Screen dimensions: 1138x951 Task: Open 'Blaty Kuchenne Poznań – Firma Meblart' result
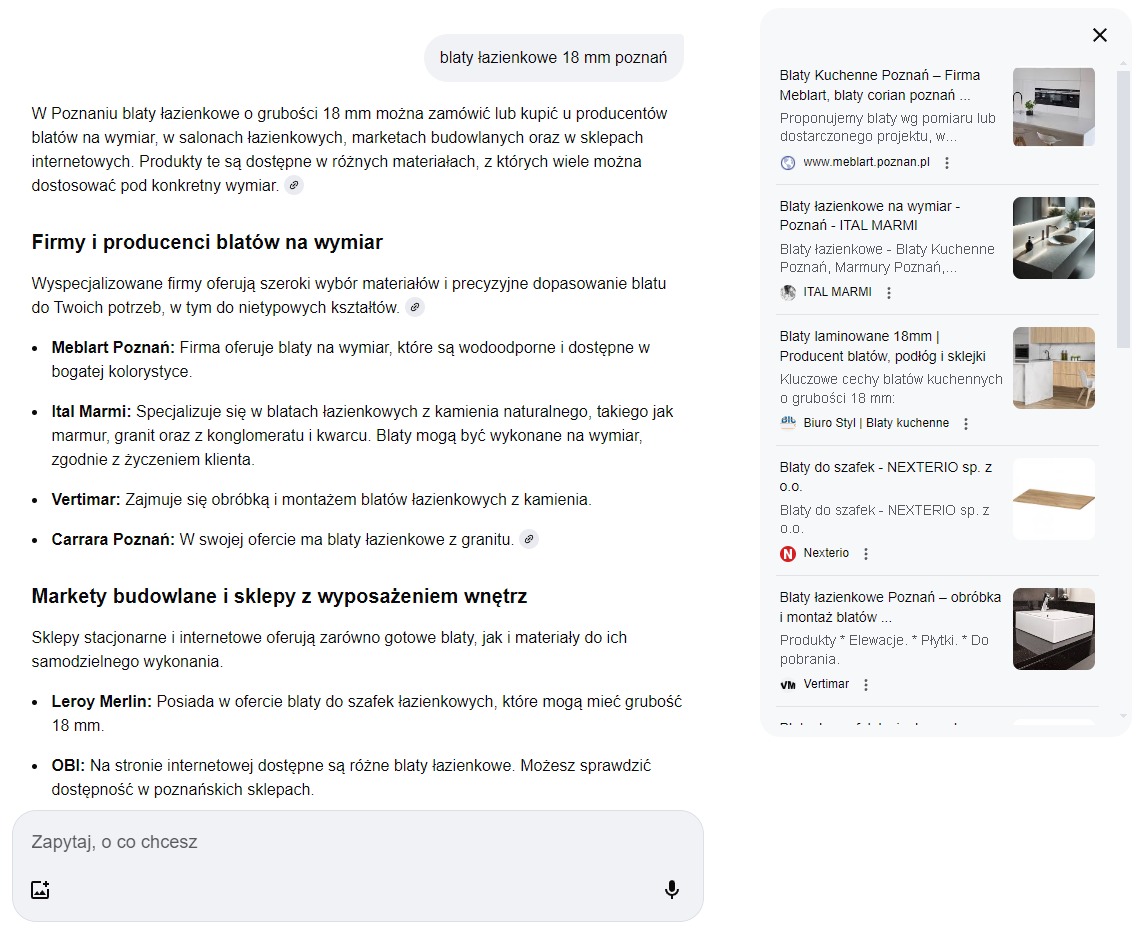[879, 85]
